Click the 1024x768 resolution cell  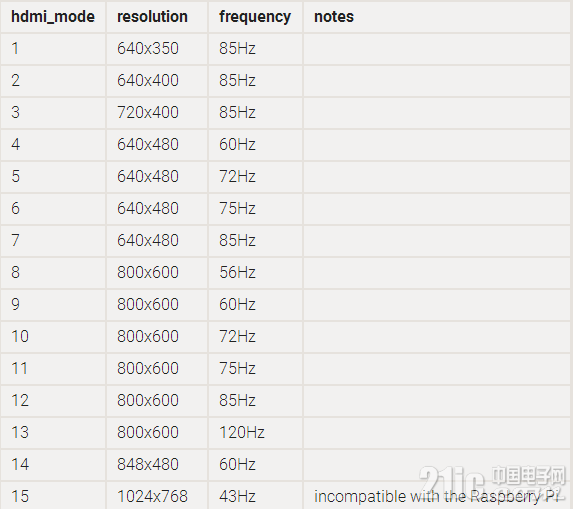[157, 496]
